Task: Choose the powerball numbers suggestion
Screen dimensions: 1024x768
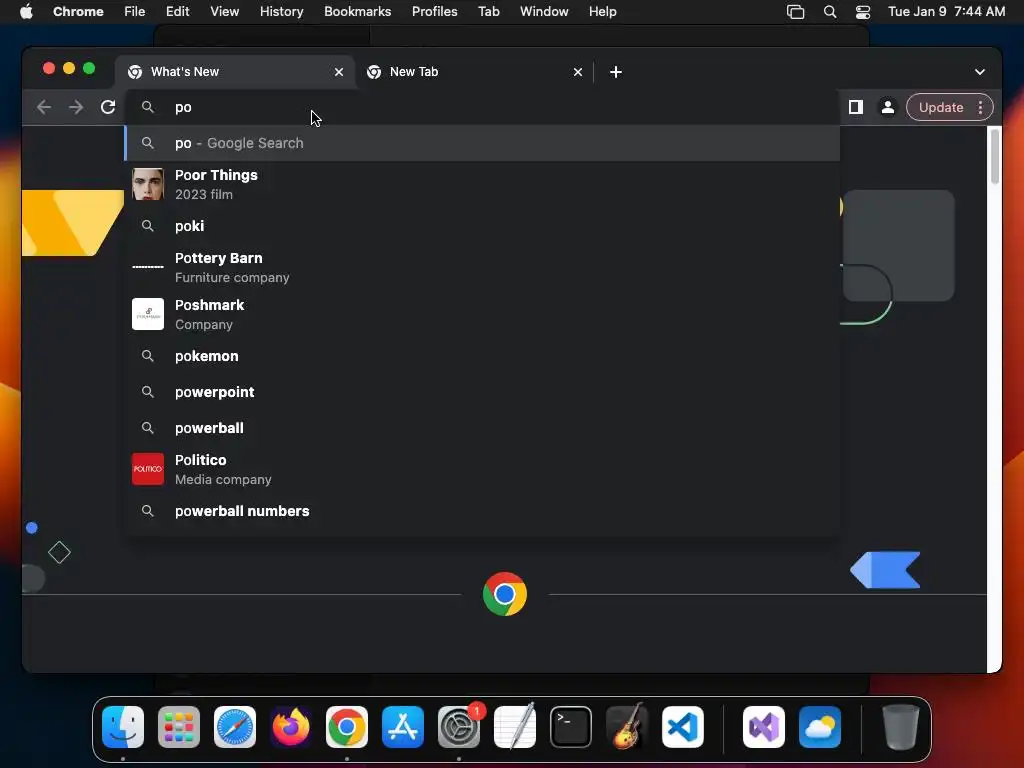Action: coord(482,511)
